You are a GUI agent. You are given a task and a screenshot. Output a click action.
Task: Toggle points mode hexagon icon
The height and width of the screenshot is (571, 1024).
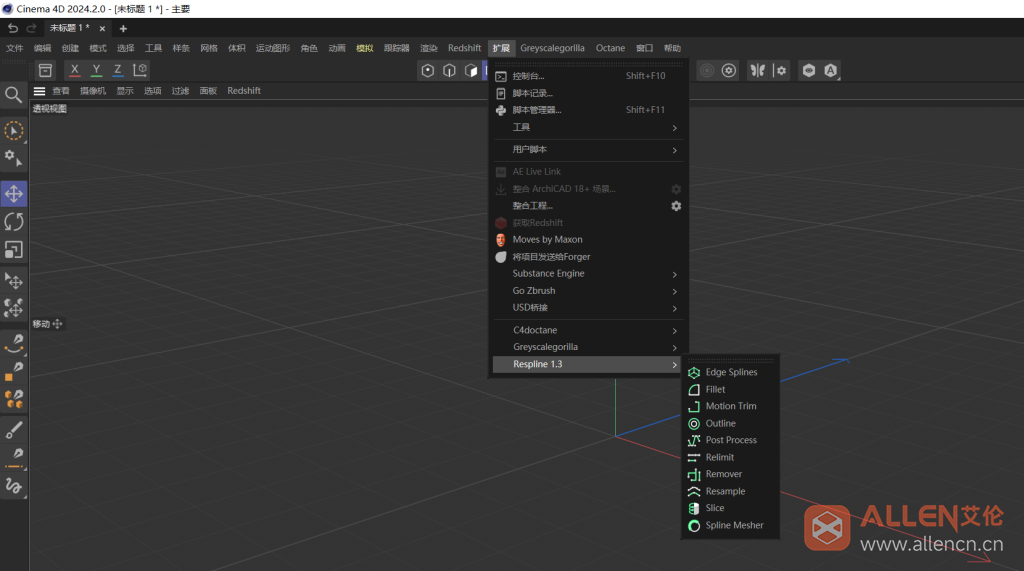(x=428, y=71)
